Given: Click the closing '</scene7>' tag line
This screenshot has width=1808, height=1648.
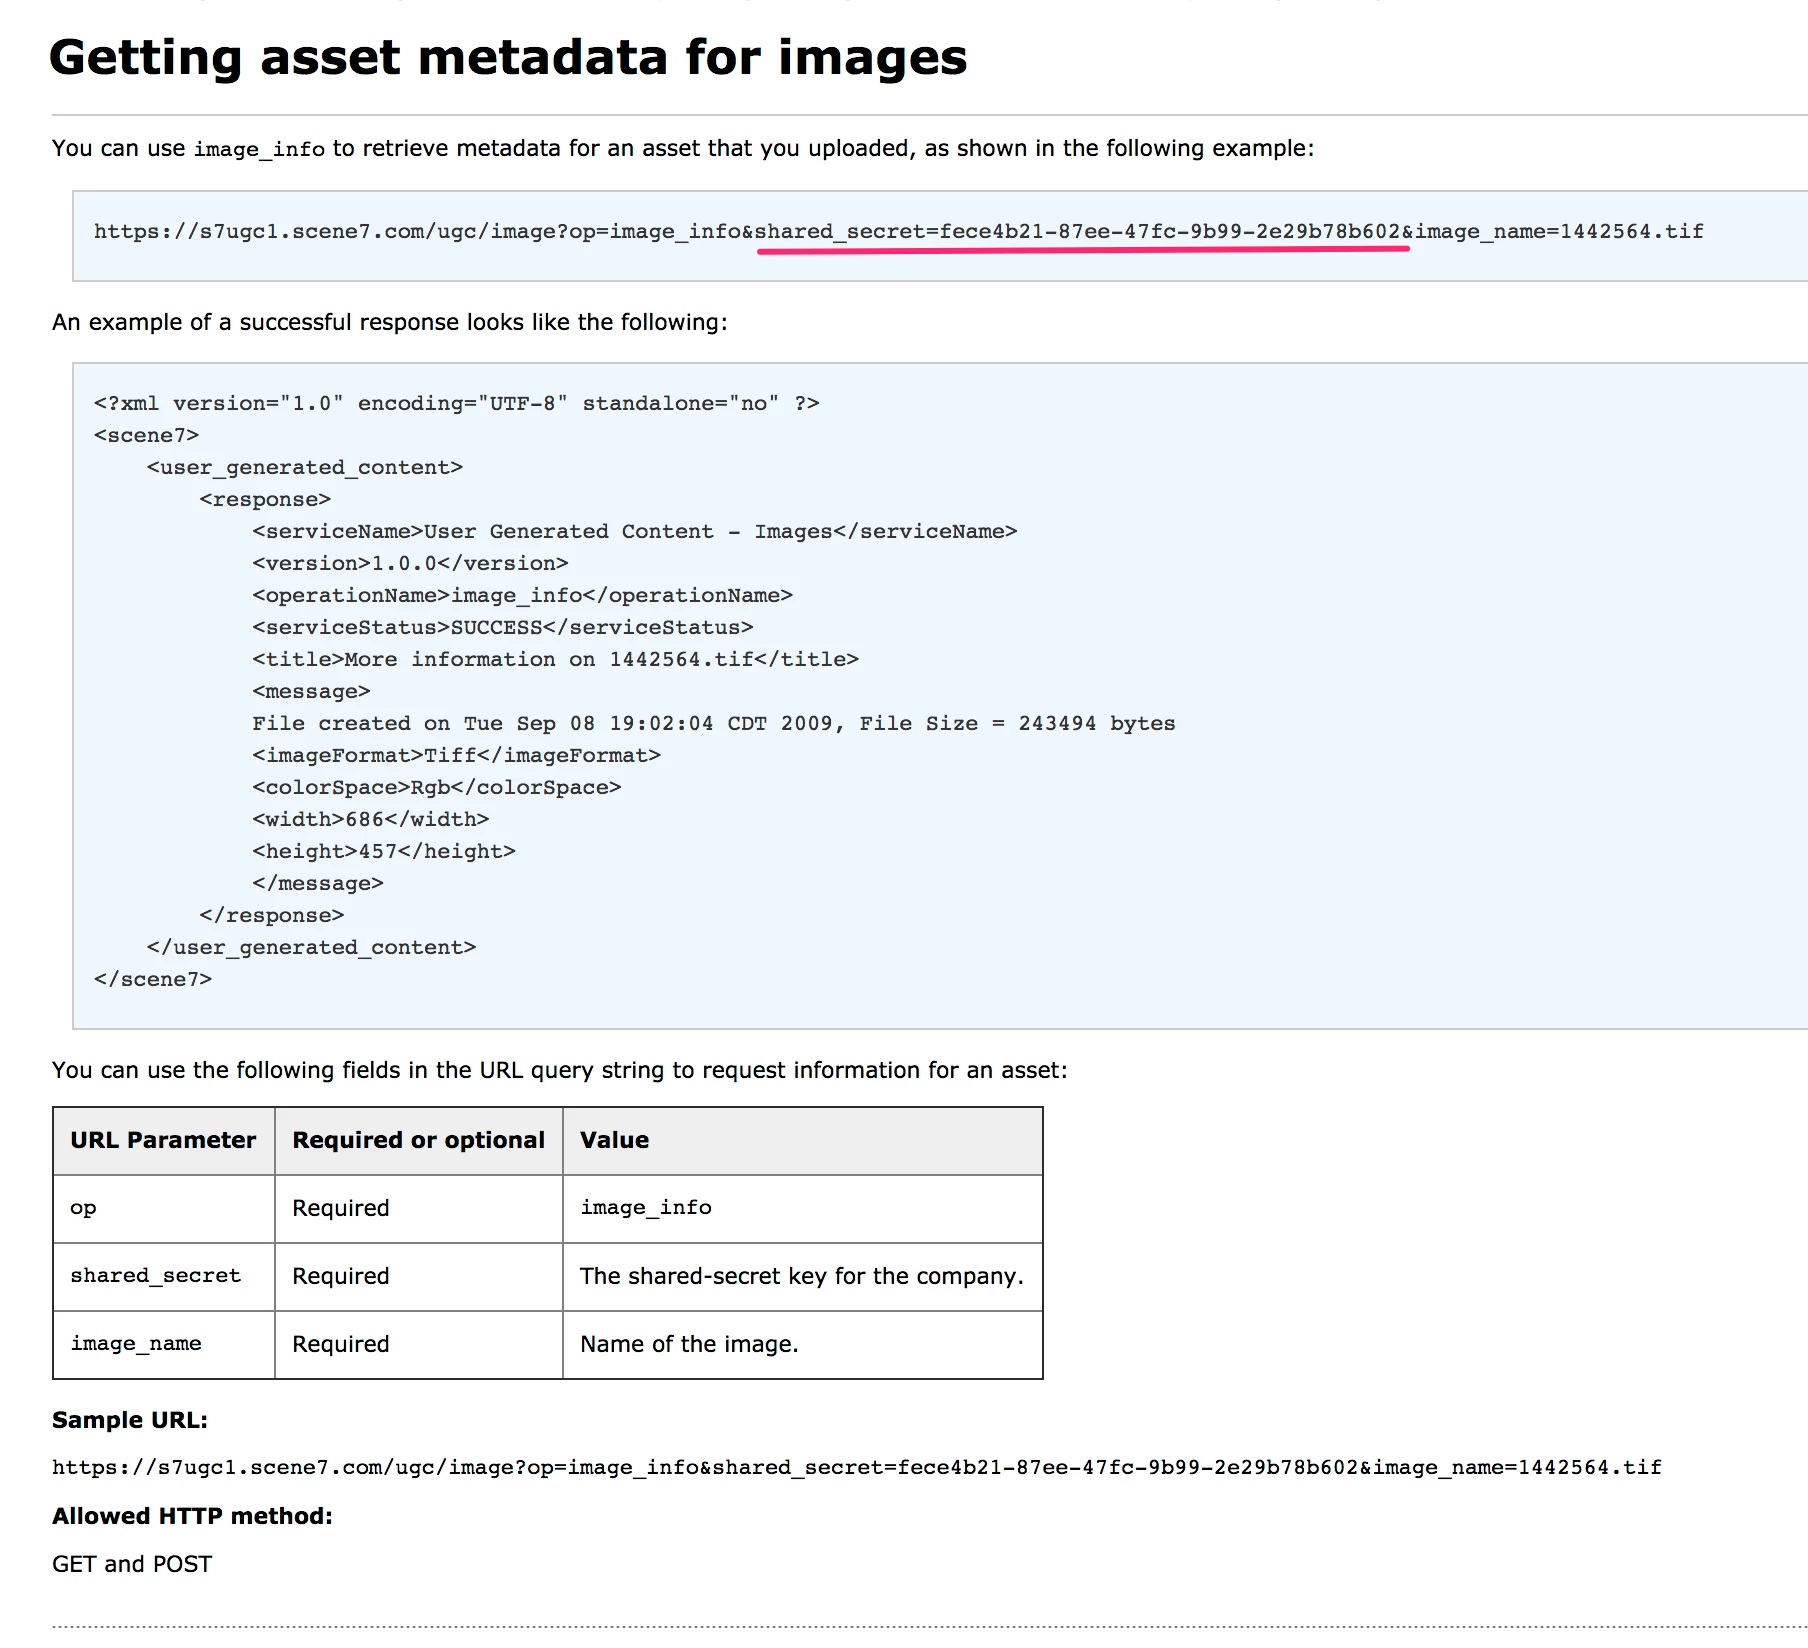Looking at the screenshot, I should pyautogui.click(x=153, y=979).
